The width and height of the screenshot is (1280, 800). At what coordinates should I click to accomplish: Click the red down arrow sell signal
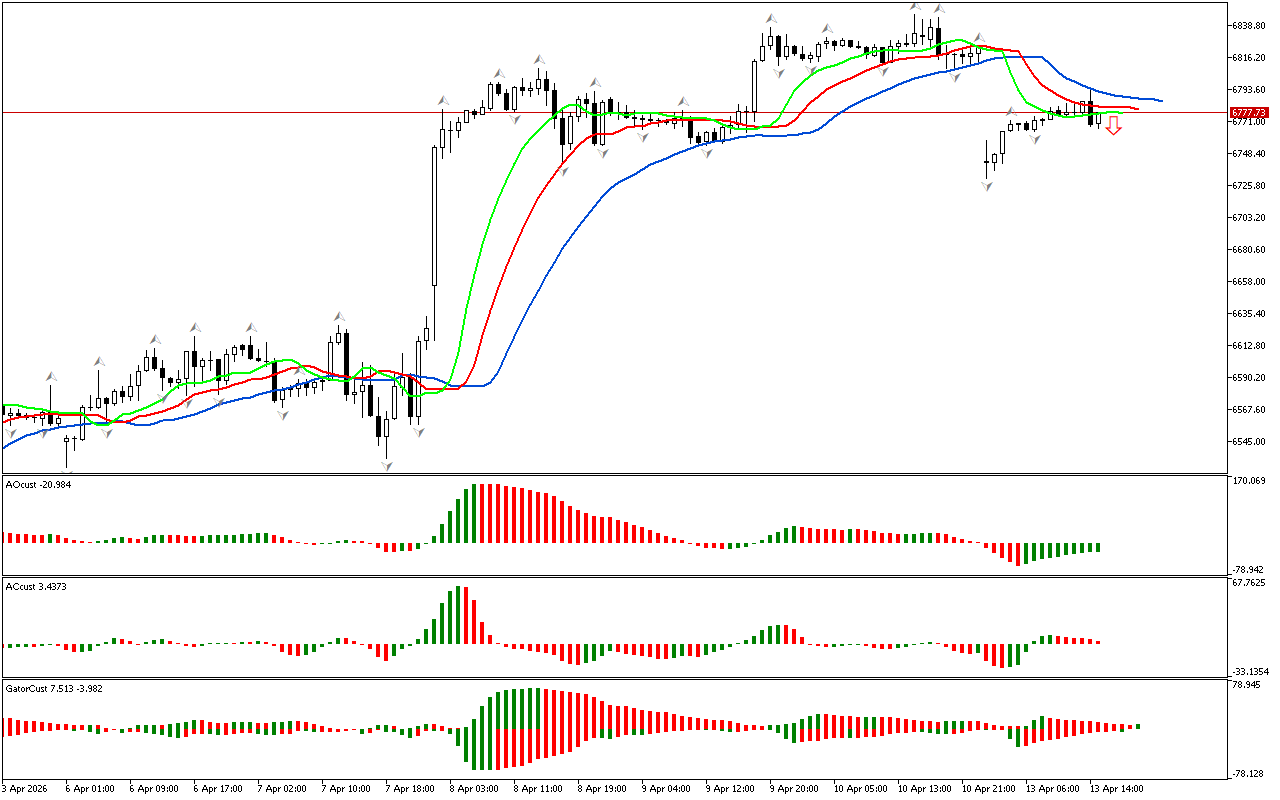1113,126
